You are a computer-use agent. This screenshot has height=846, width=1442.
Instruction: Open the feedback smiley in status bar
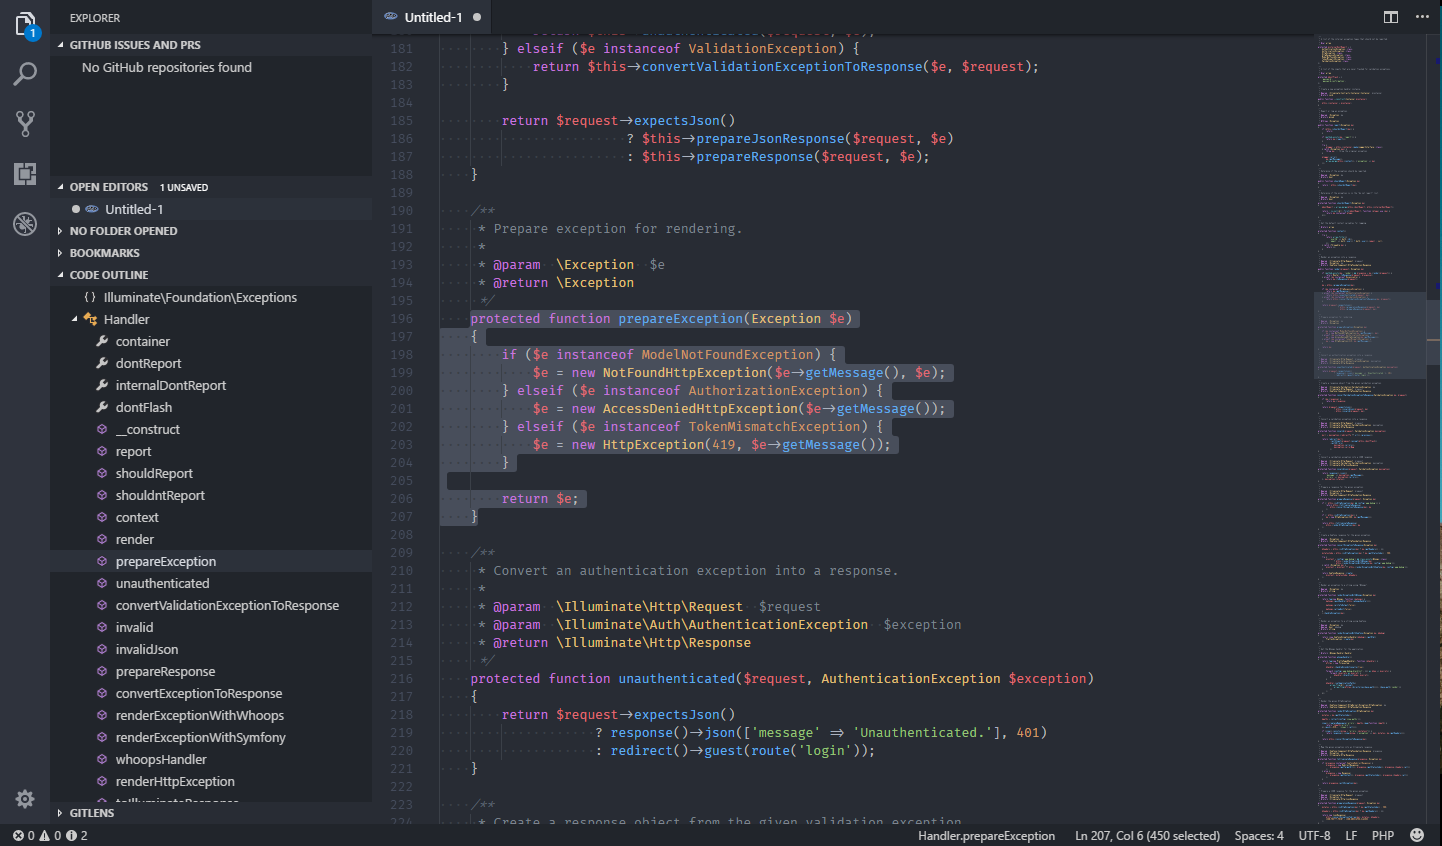pos(1417,835)
